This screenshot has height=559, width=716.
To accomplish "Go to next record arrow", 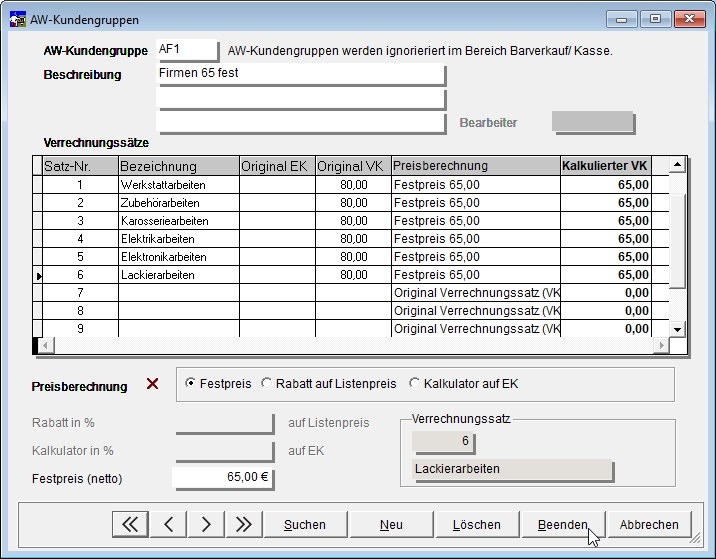I will 206,524.
